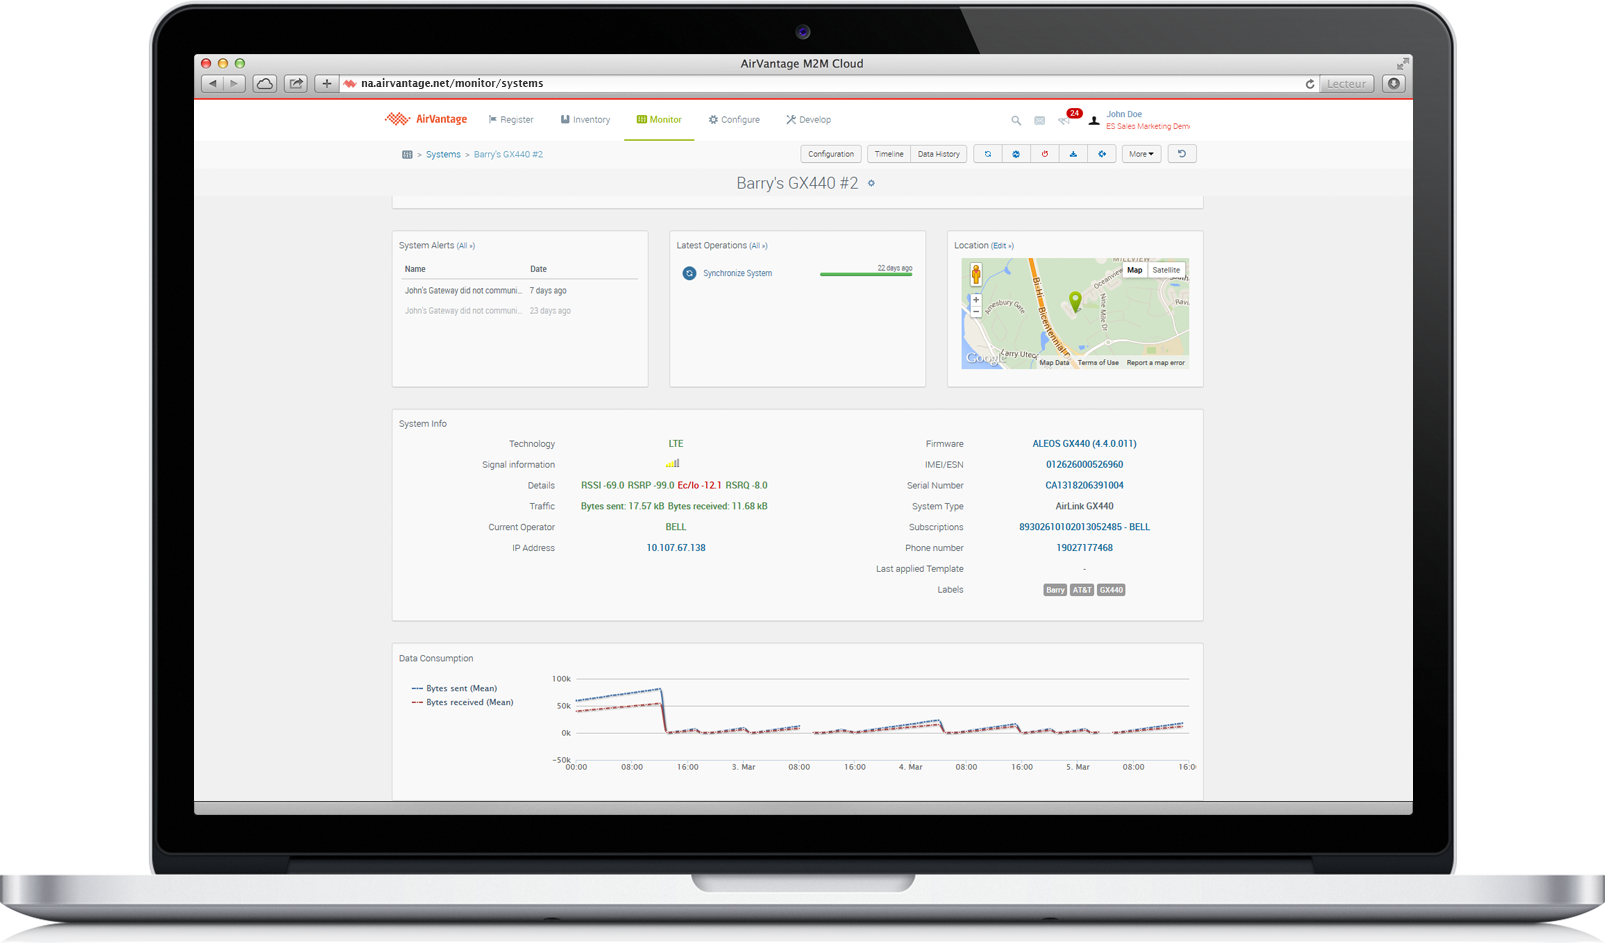Click the browser address bar URL field

tap(820, 84)
